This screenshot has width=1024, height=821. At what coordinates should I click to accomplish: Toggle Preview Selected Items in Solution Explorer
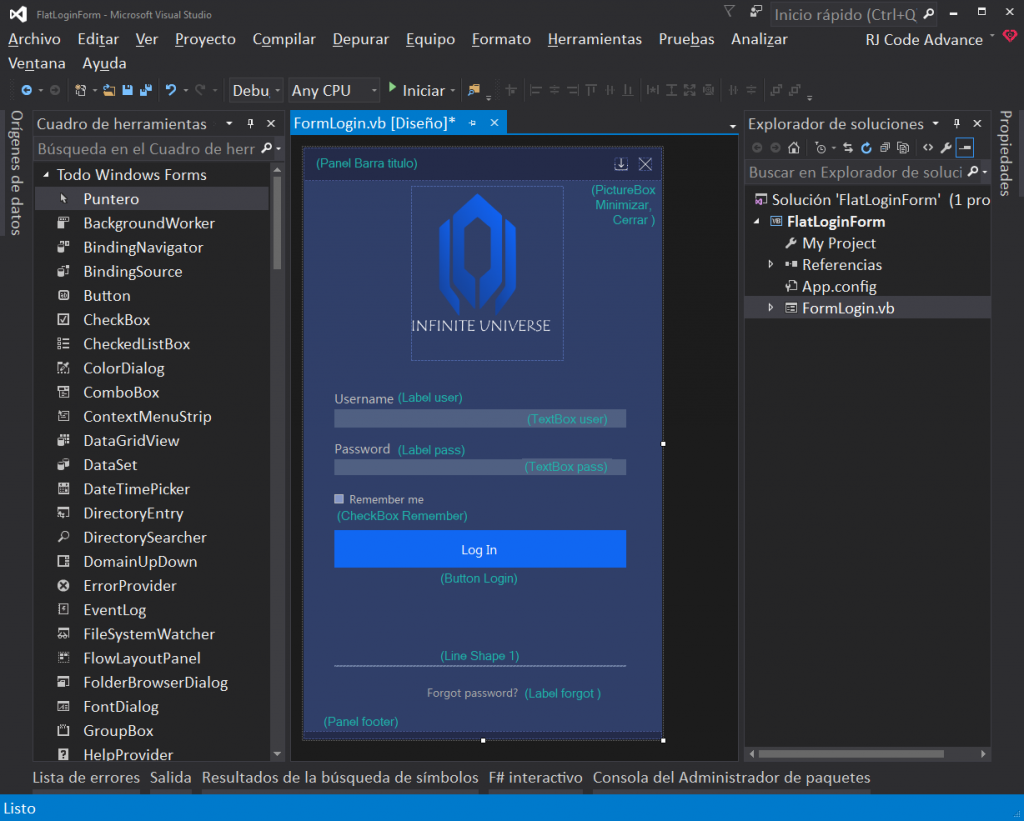963,148
